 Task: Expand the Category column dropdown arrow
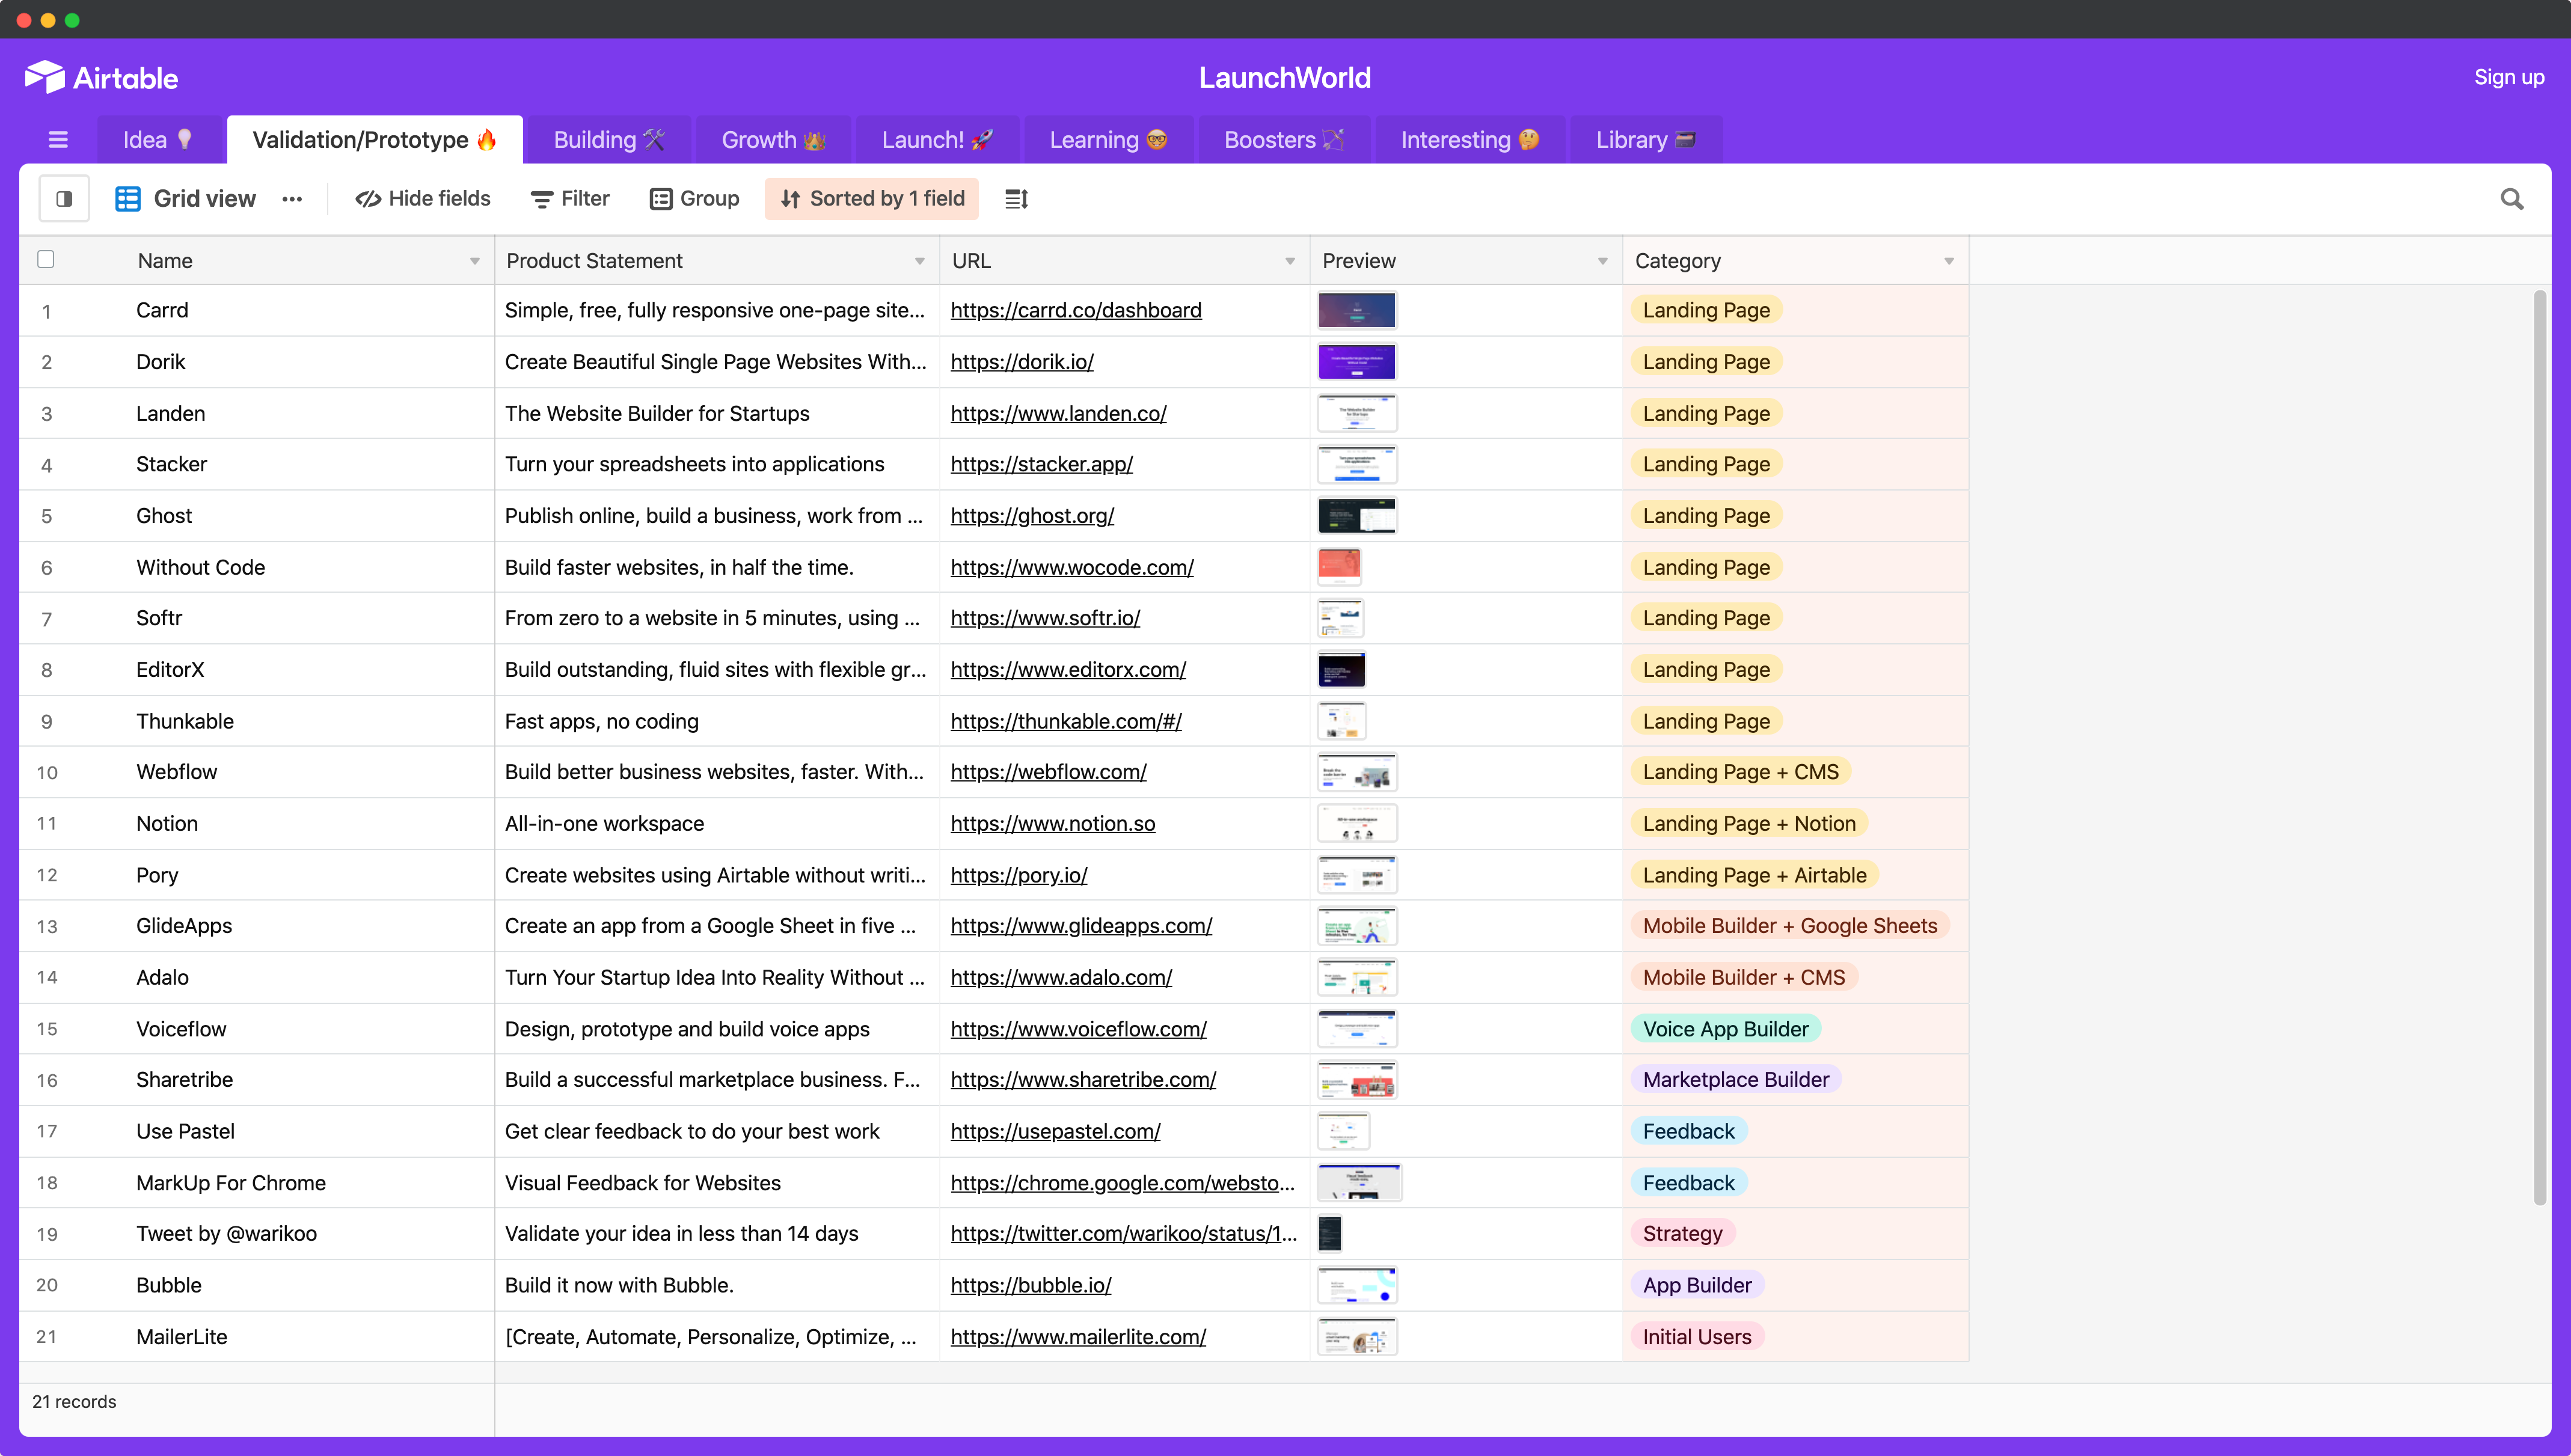click(x=1949, y=262)
